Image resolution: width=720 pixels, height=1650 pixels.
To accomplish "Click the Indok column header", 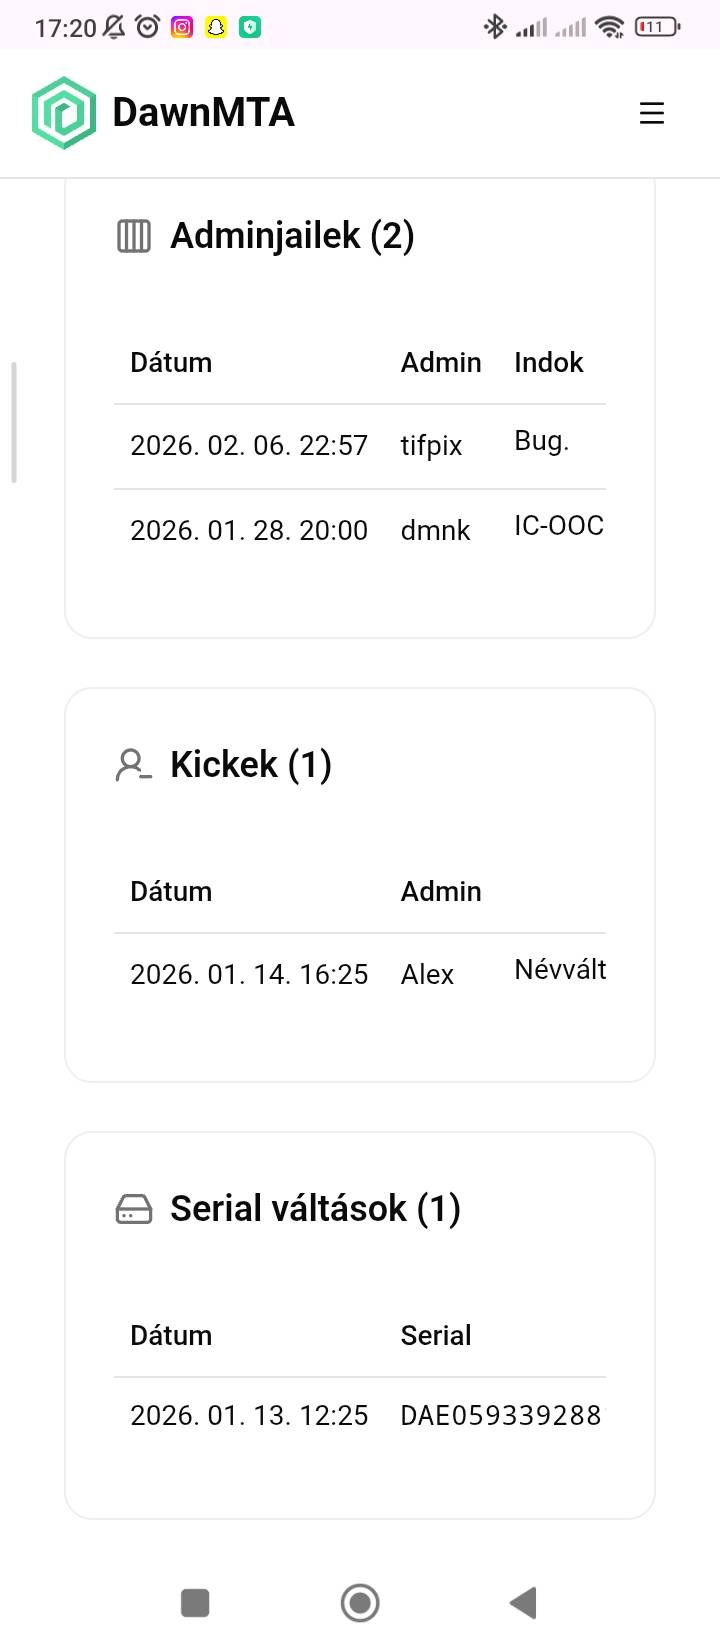I will click(548, 362).
